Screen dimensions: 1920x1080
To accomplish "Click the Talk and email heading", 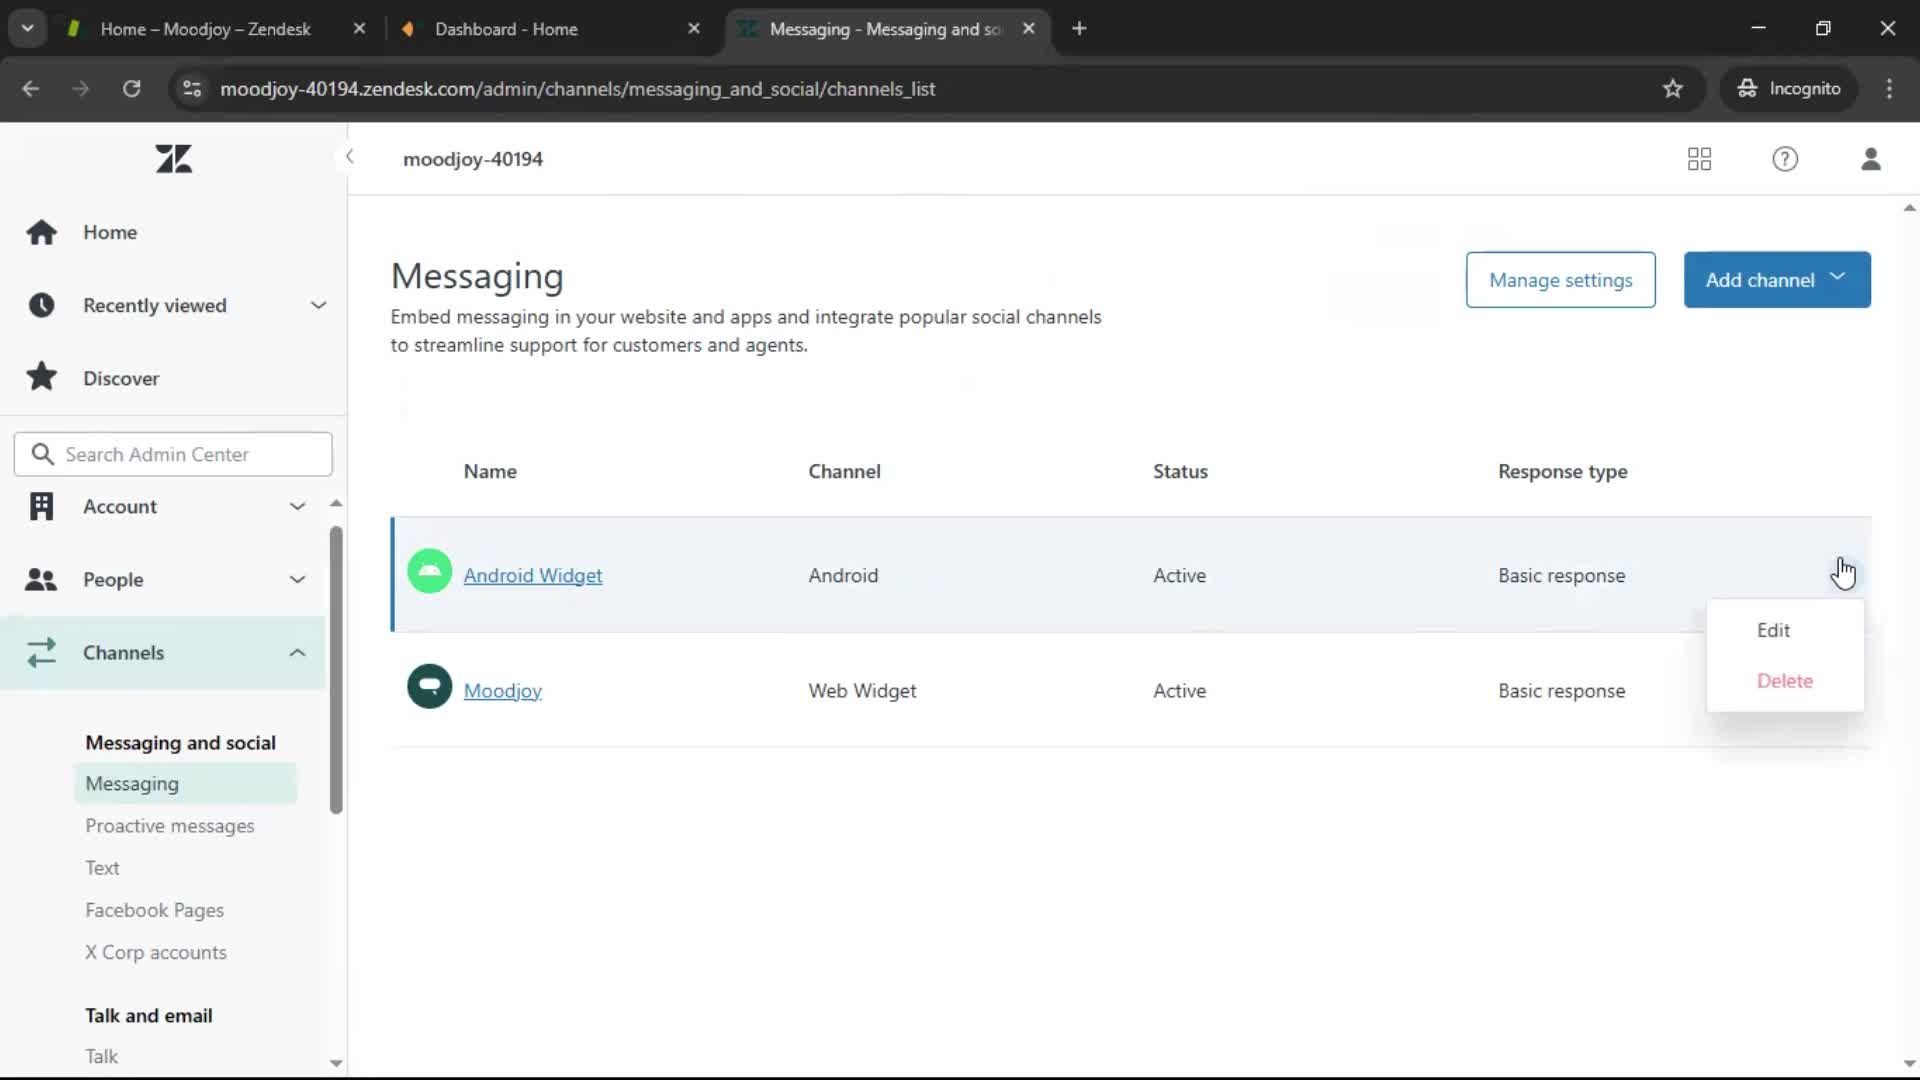I will pyautogui.click(x=149, y=1016).
